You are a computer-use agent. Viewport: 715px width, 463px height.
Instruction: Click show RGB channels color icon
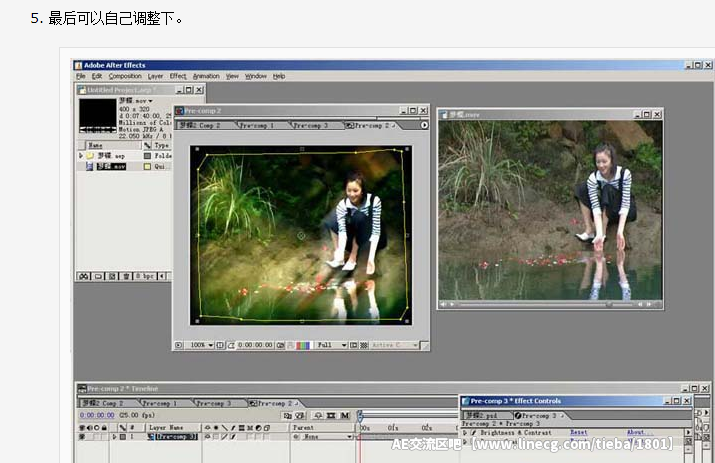pos(303,345)
